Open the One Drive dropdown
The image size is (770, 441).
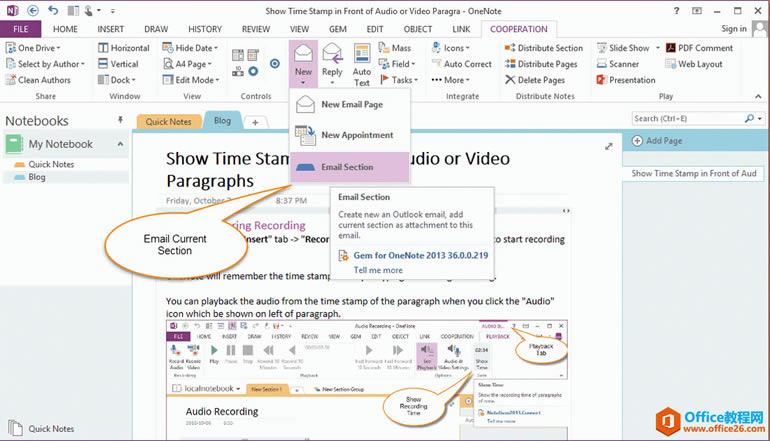[x=33, y=48]
